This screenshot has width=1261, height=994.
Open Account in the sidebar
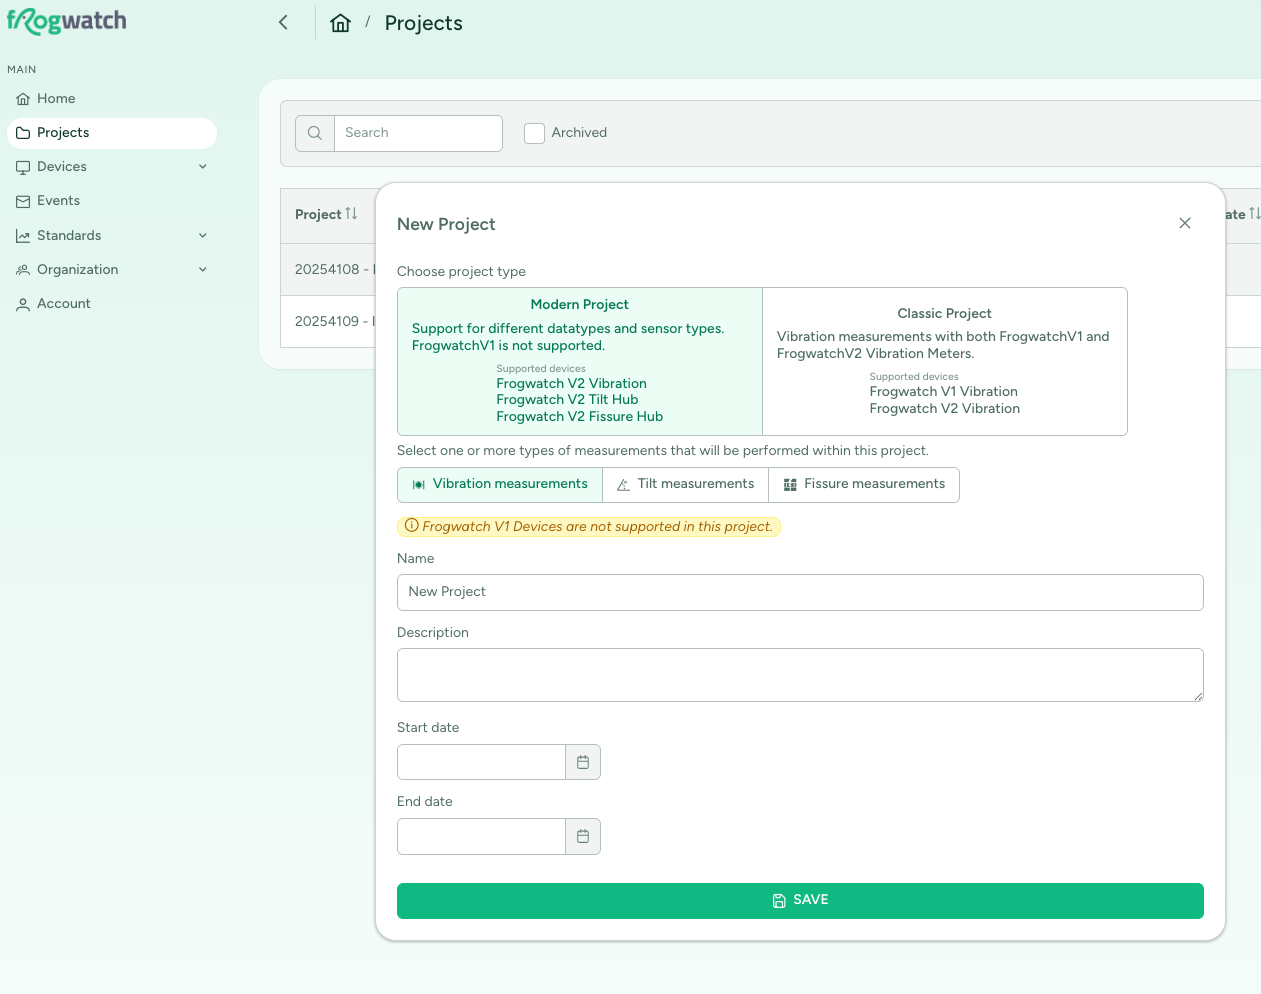[112, 304]
